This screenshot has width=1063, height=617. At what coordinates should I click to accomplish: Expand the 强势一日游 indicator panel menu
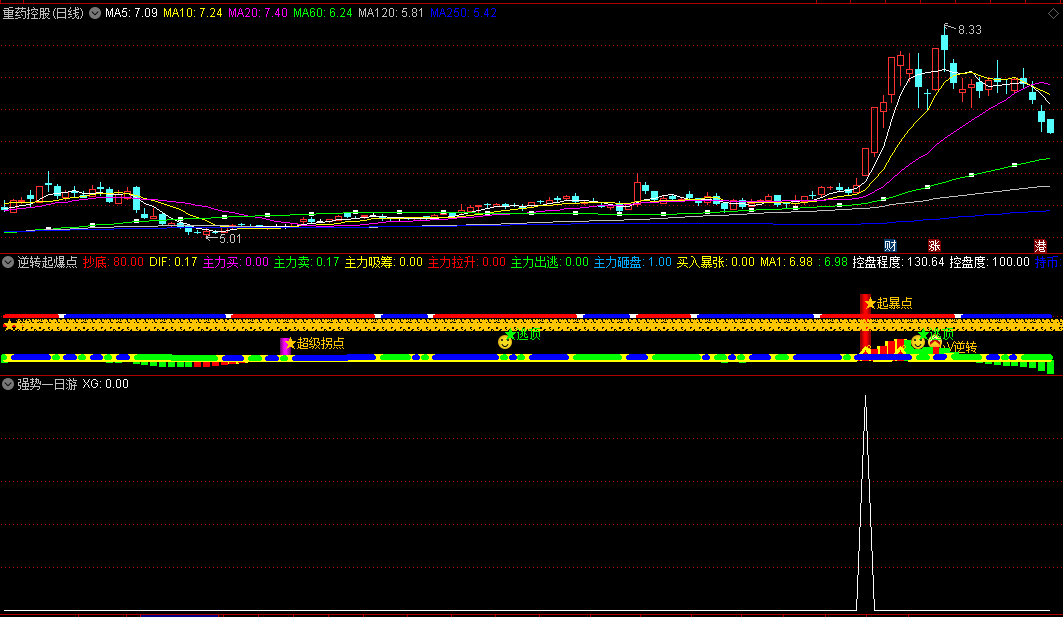point(8,384)
